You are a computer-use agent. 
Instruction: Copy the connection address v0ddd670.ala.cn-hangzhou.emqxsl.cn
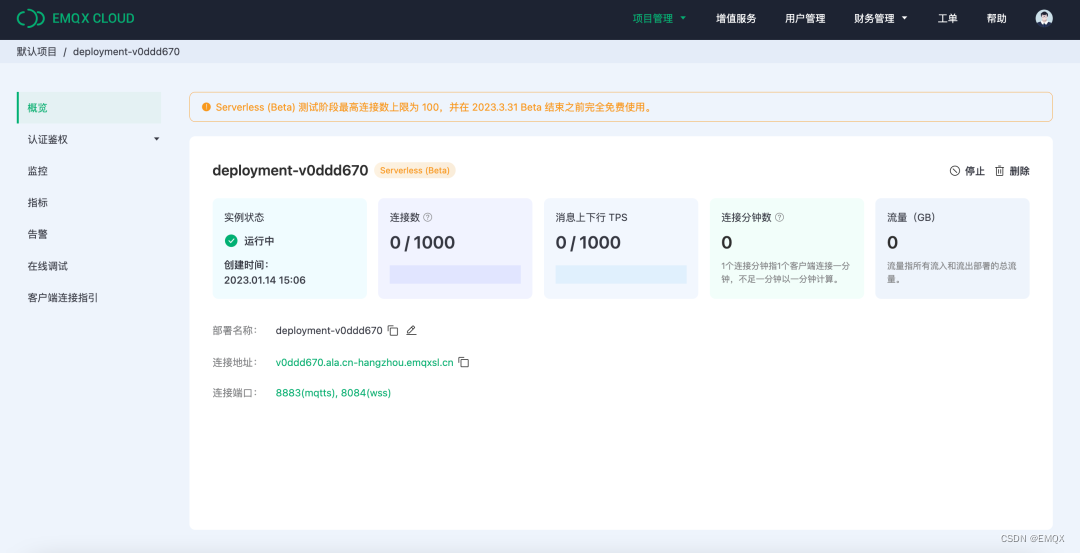pyautogui.click(x=464, y=362)
